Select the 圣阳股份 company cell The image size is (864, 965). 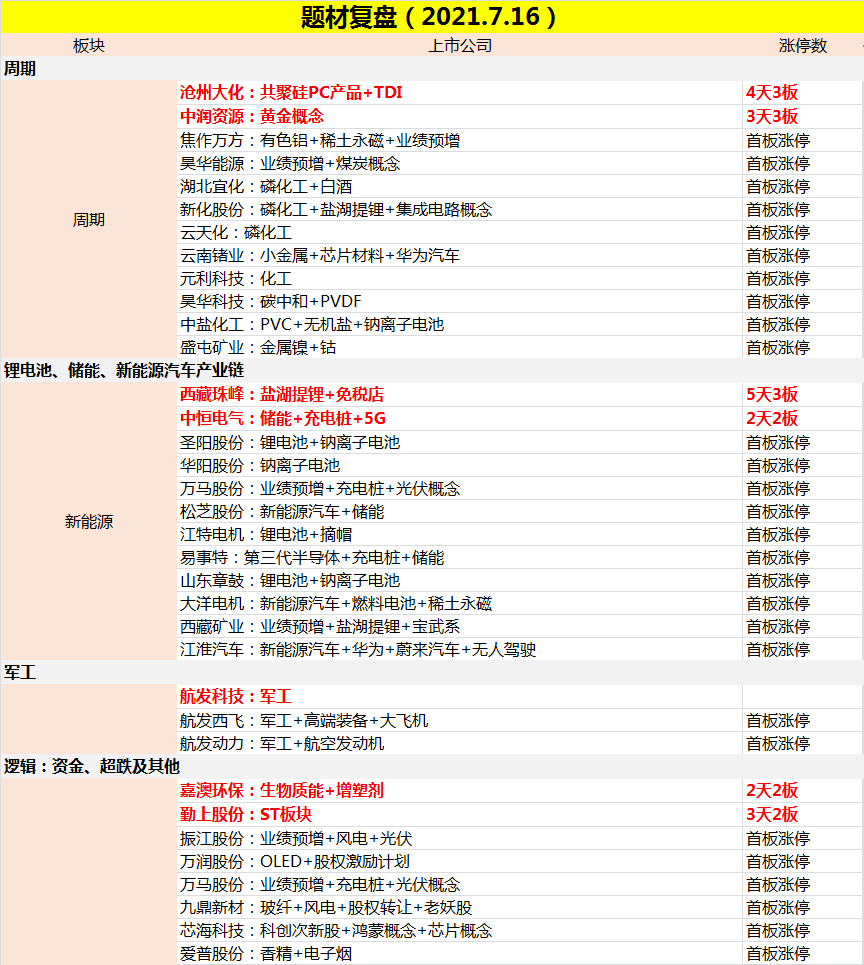point(459,442)
